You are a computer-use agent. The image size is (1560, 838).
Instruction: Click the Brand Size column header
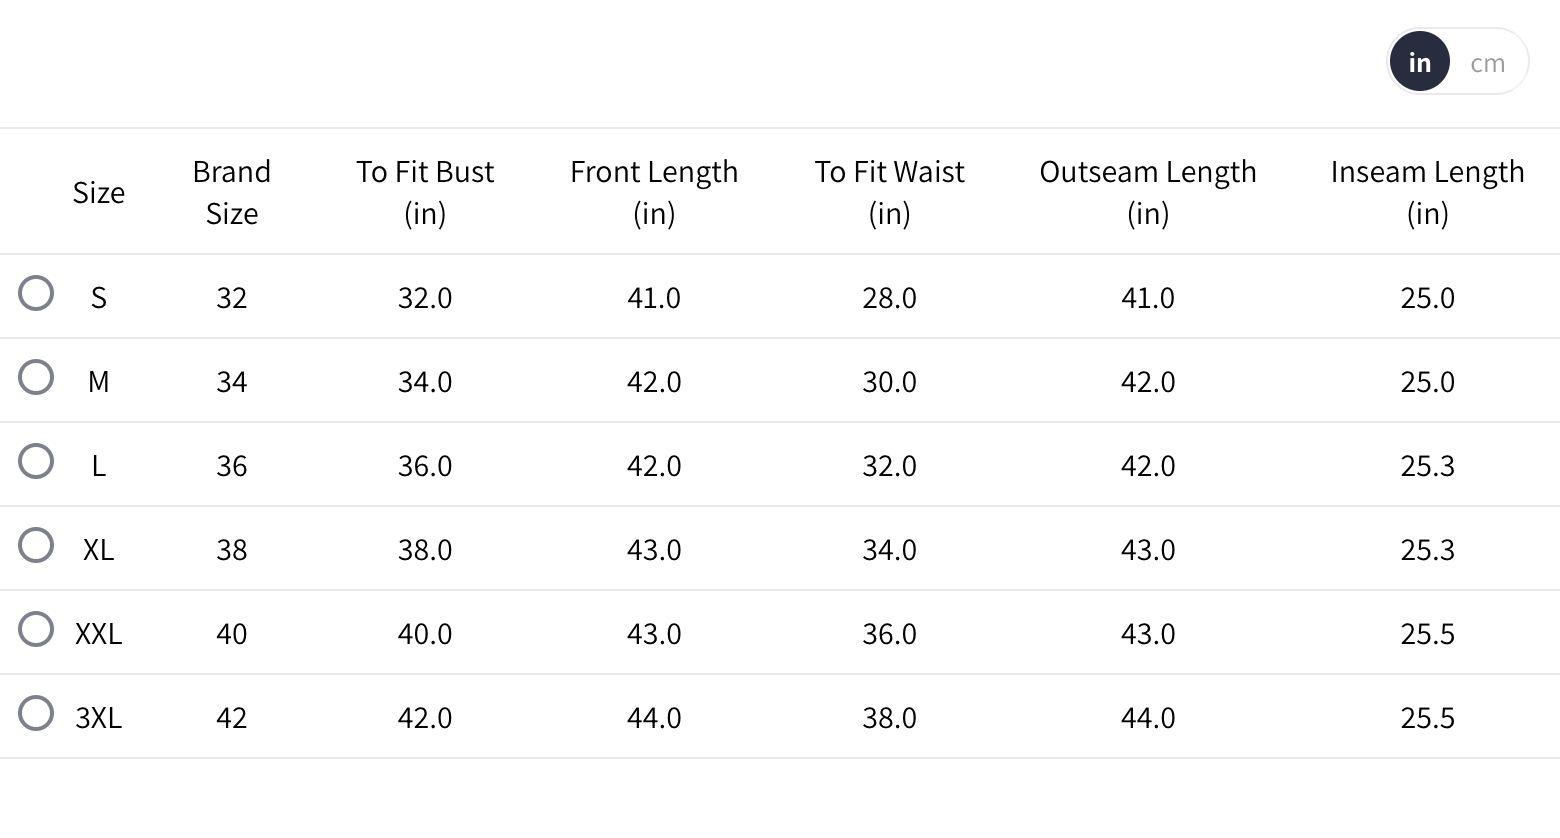click(x=231, y=192)
